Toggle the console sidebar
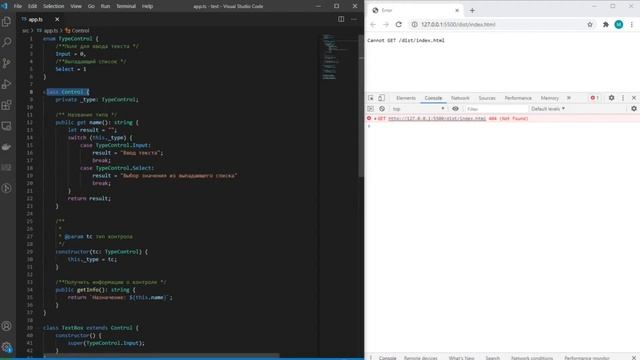 (x=370, y=109)
